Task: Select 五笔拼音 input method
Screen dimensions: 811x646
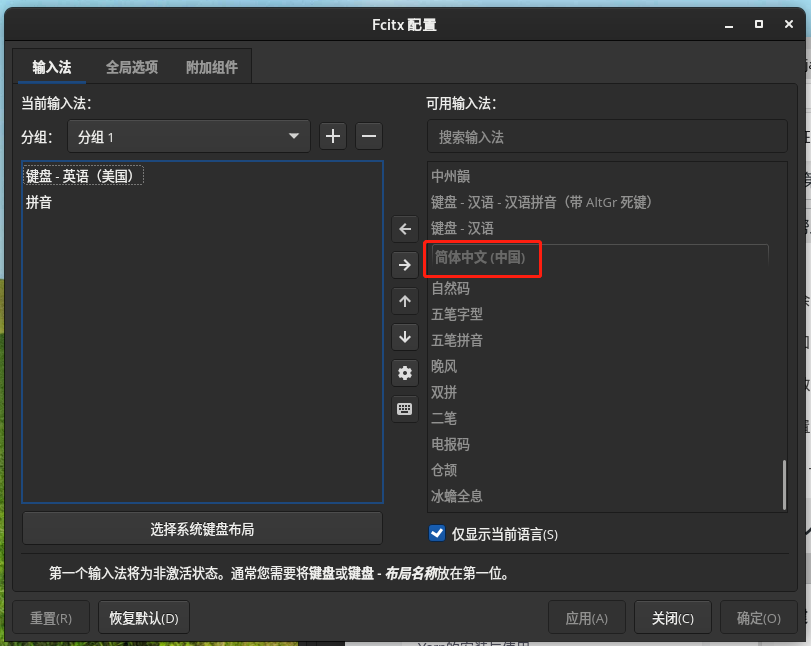Action: [x=605, y=340]
